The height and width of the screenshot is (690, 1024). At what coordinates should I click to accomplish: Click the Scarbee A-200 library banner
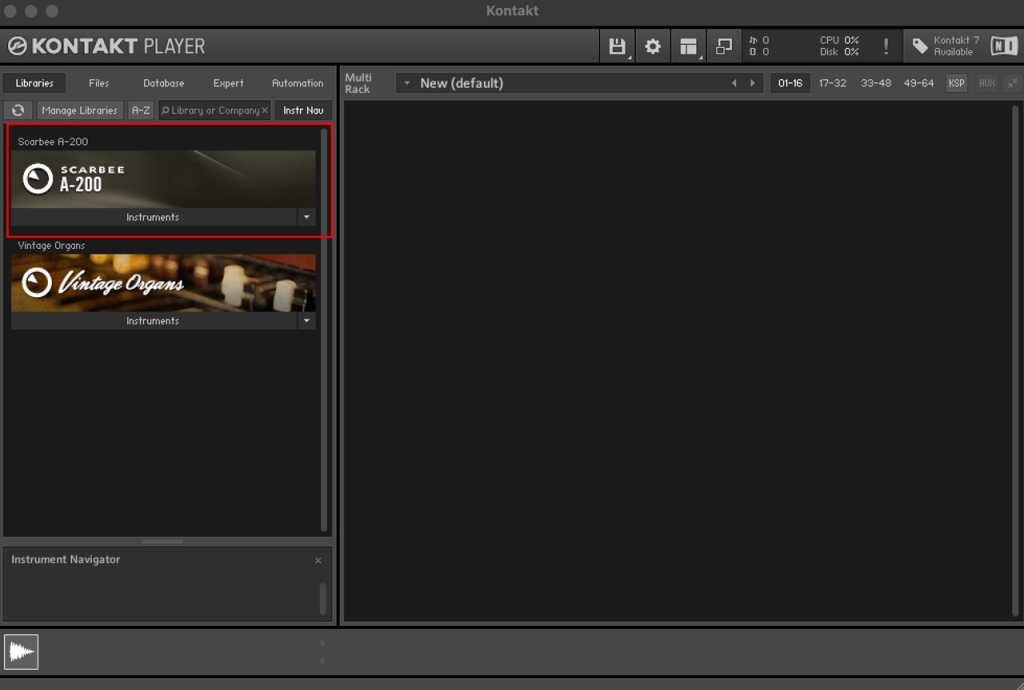click(x=163, y=179)
